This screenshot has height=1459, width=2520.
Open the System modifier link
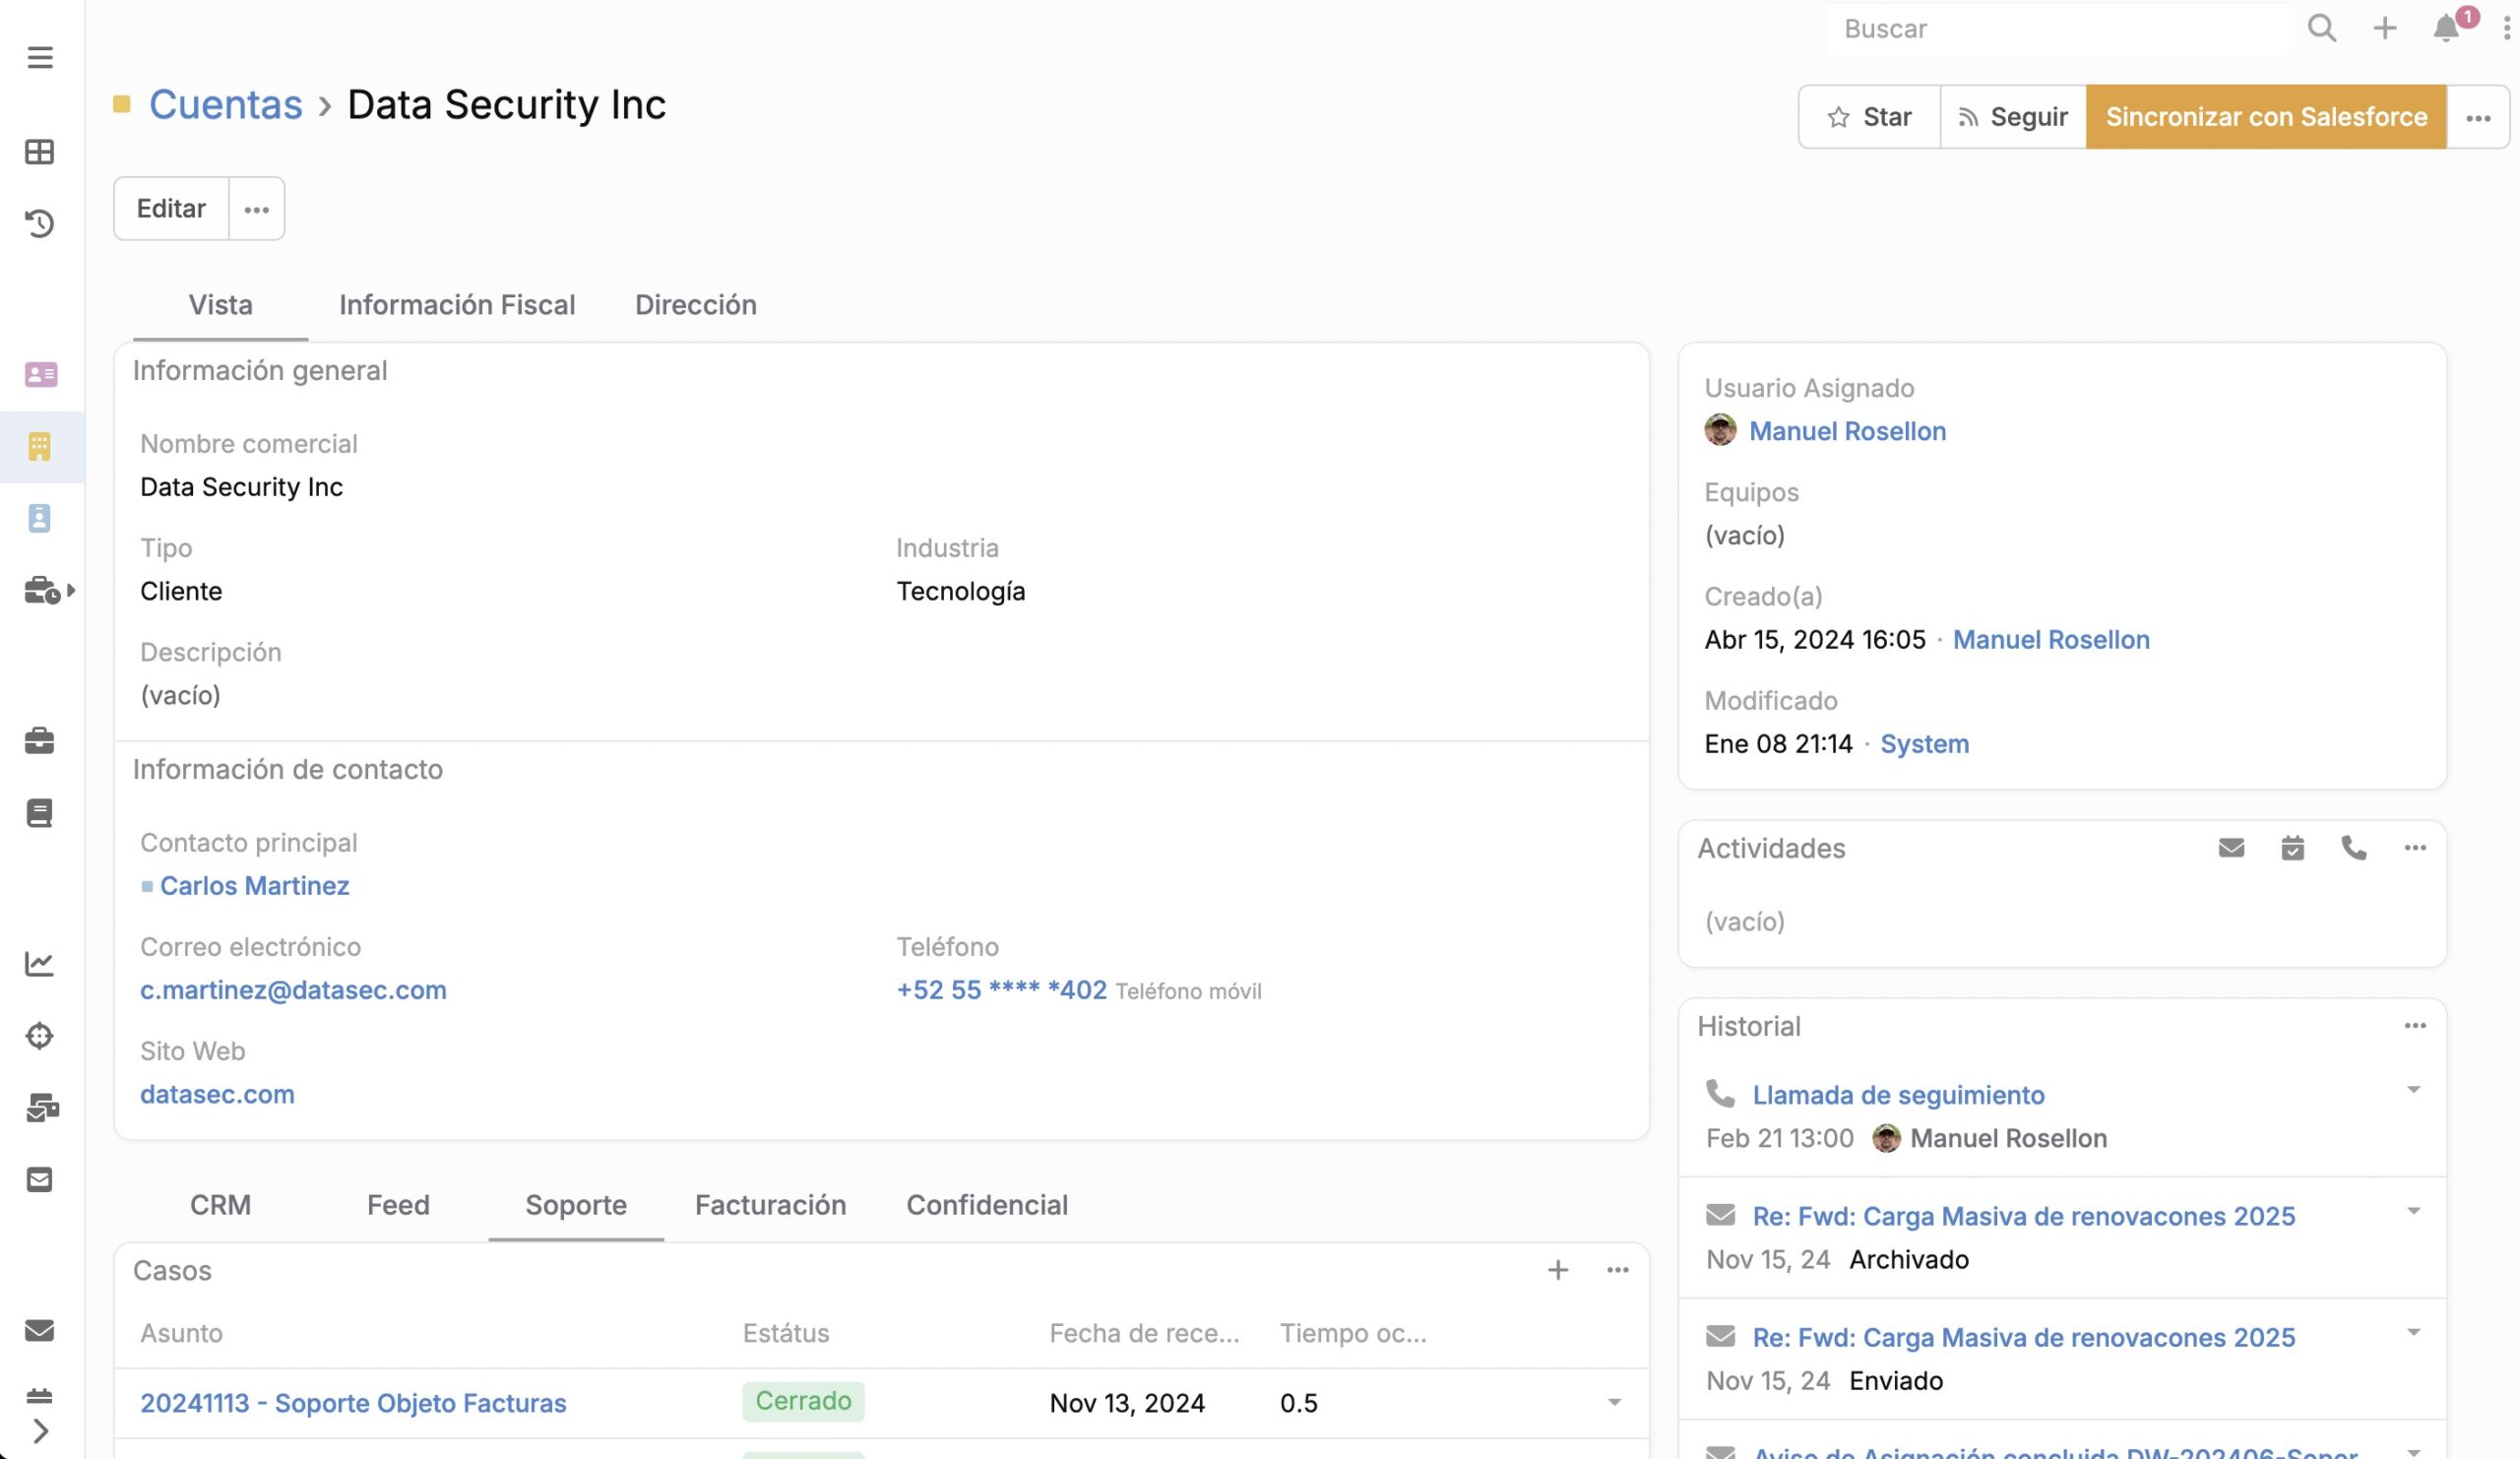1924,744
